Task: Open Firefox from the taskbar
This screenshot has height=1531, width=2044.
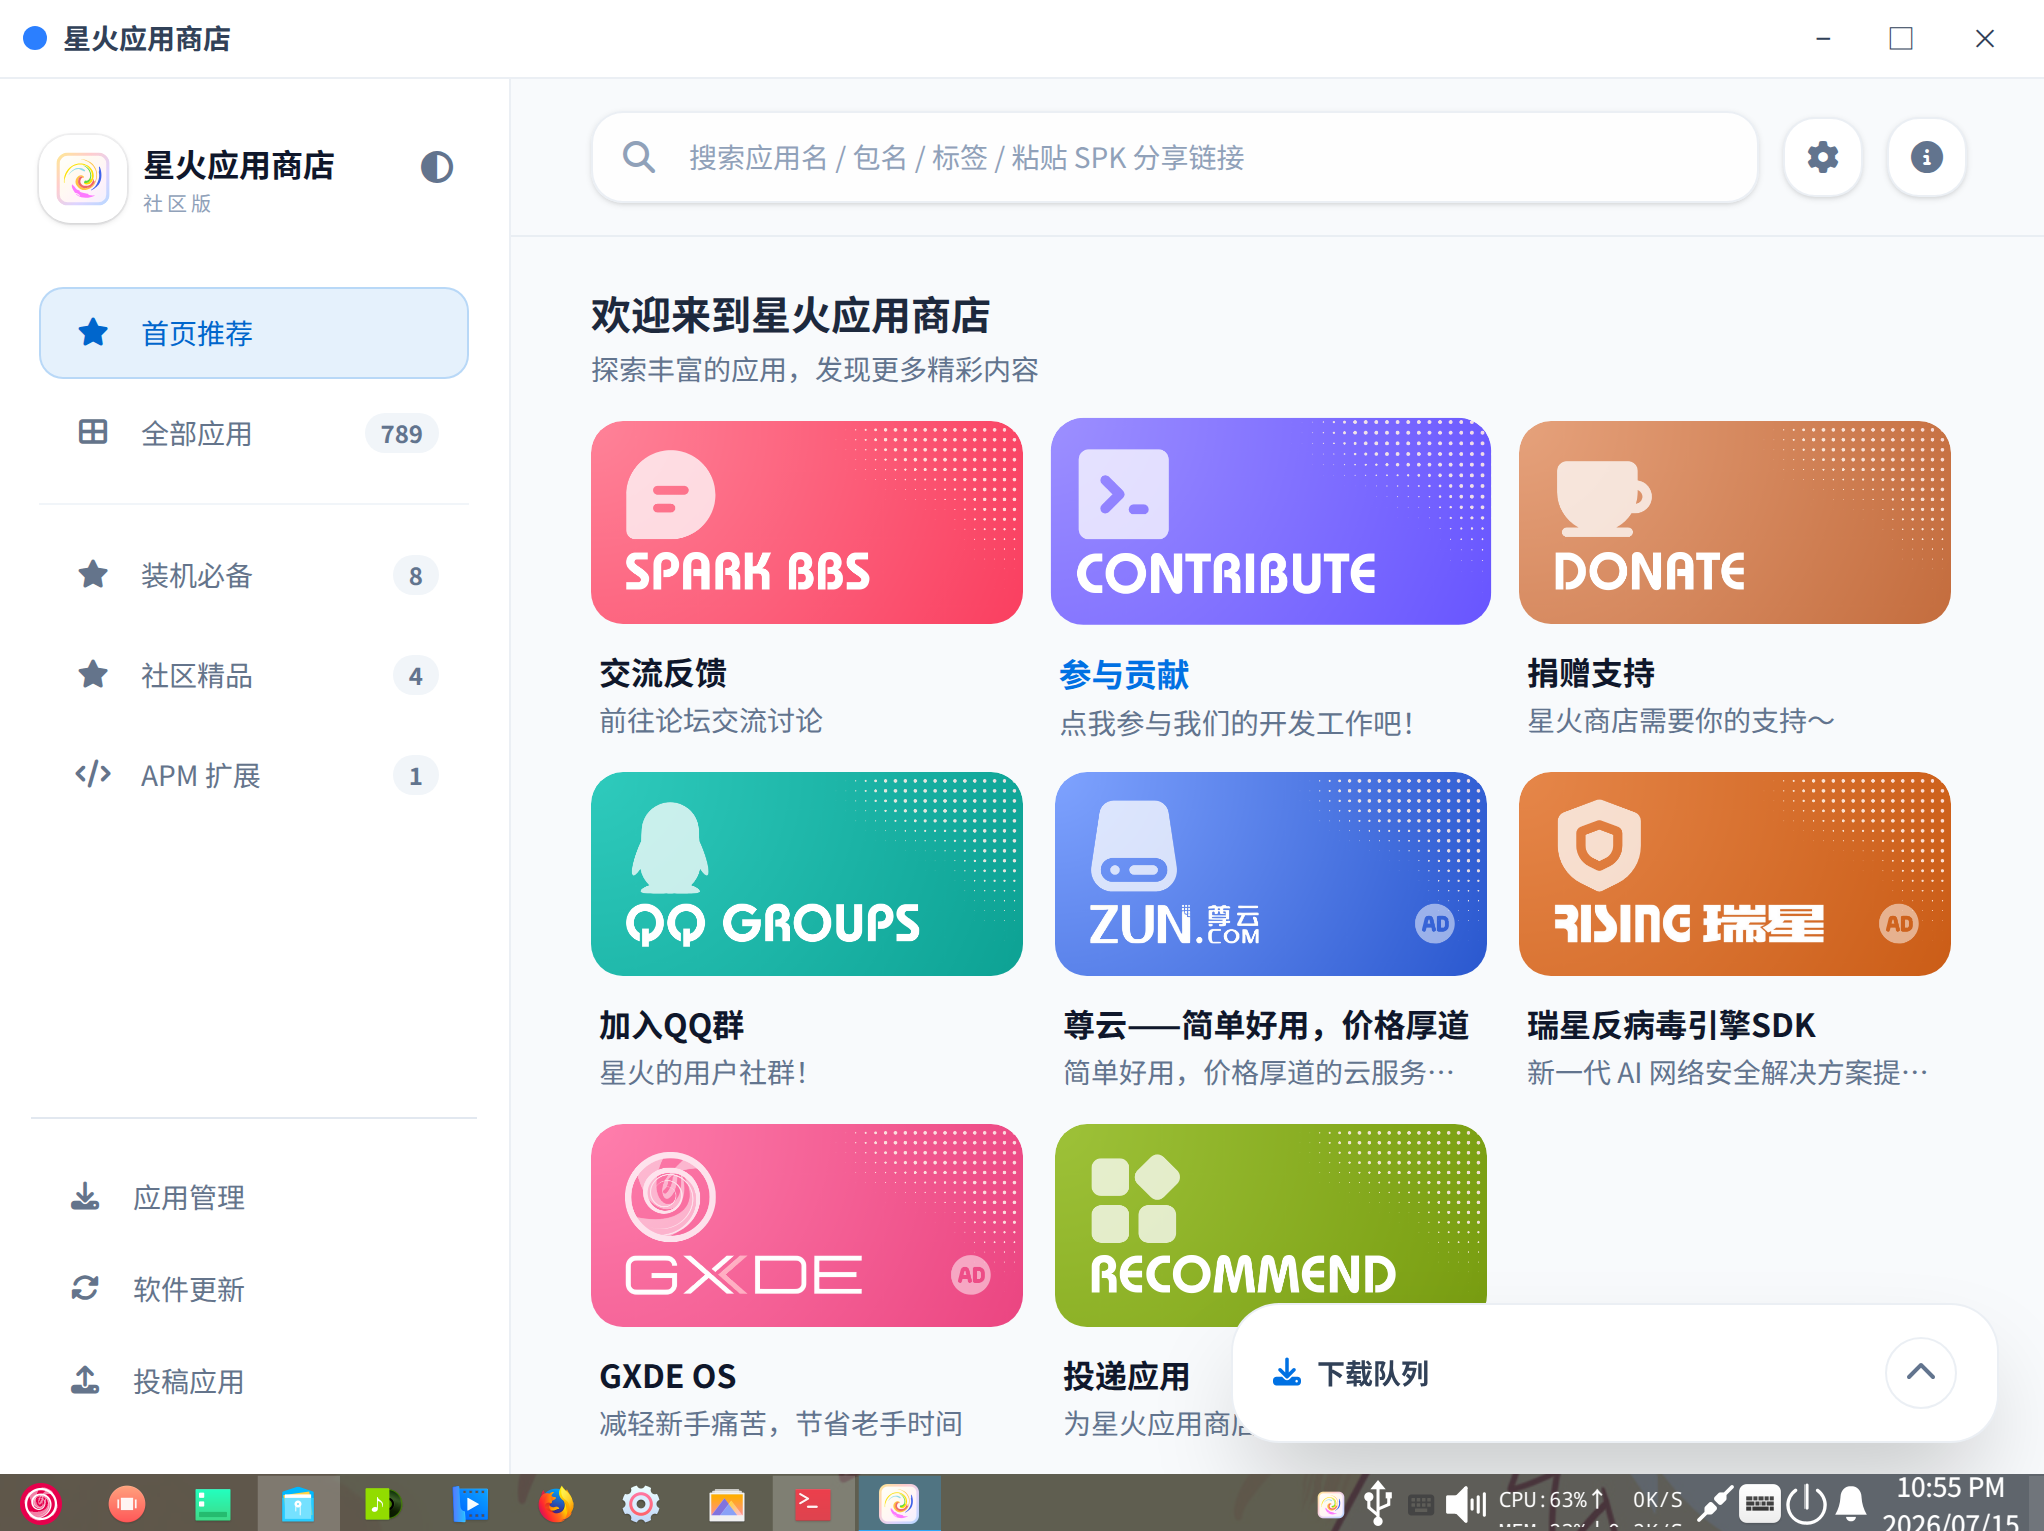Action: 556,1503
